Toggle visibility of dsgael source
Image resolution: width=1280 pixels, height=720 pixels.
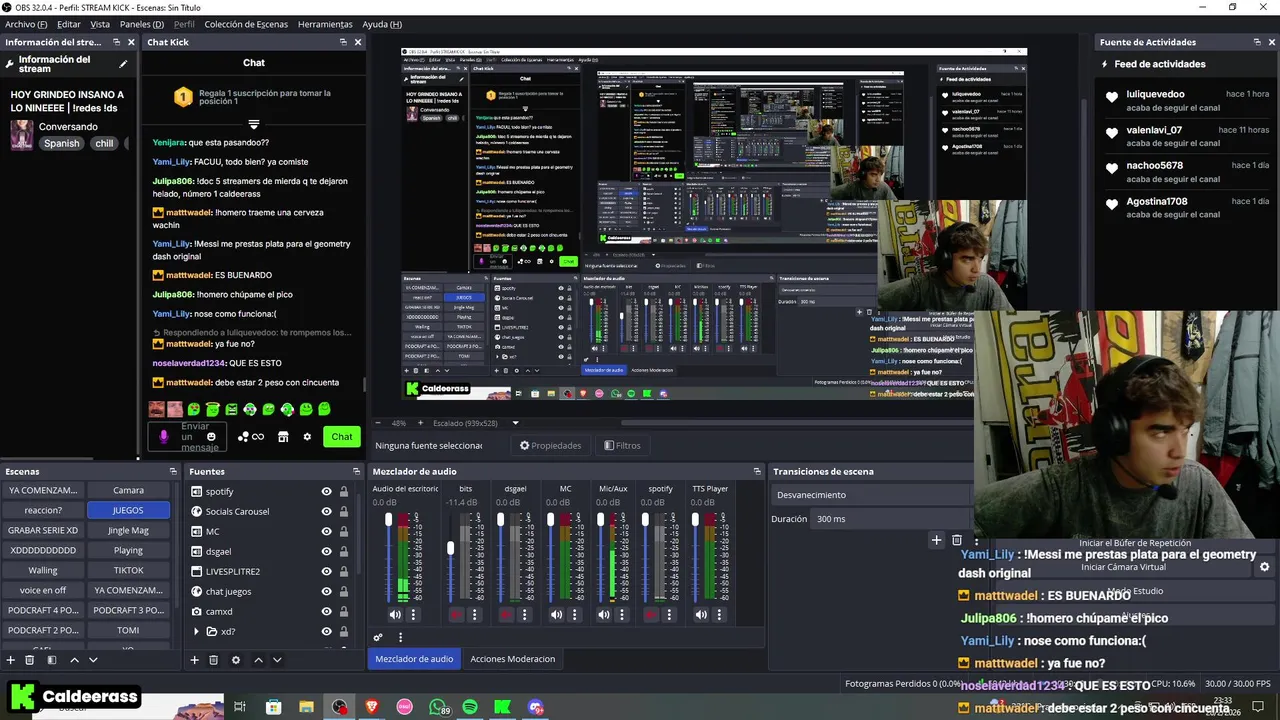(x=326, y=551)
